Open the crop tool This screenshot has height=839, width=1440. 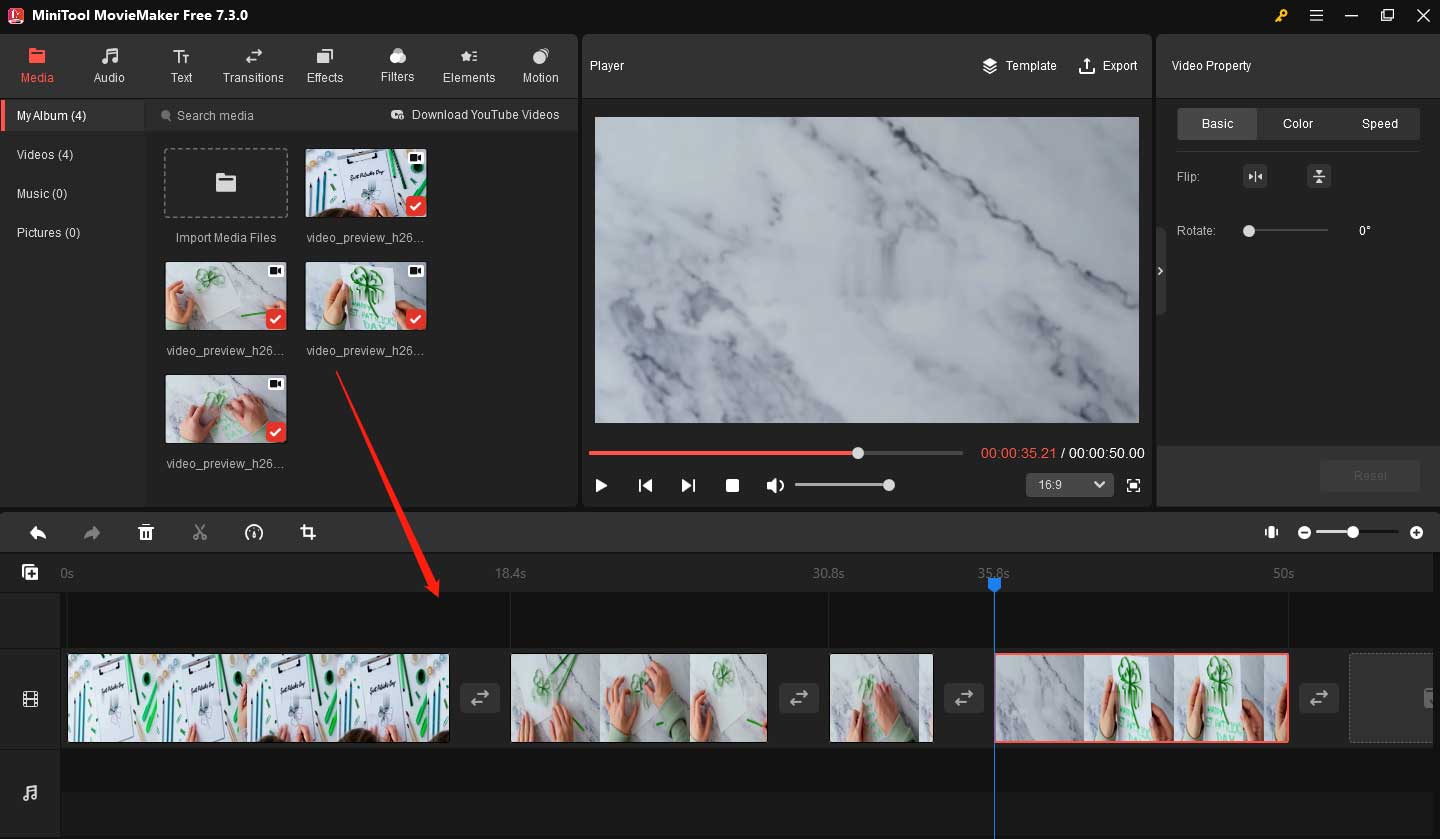(x=308, y=533)
